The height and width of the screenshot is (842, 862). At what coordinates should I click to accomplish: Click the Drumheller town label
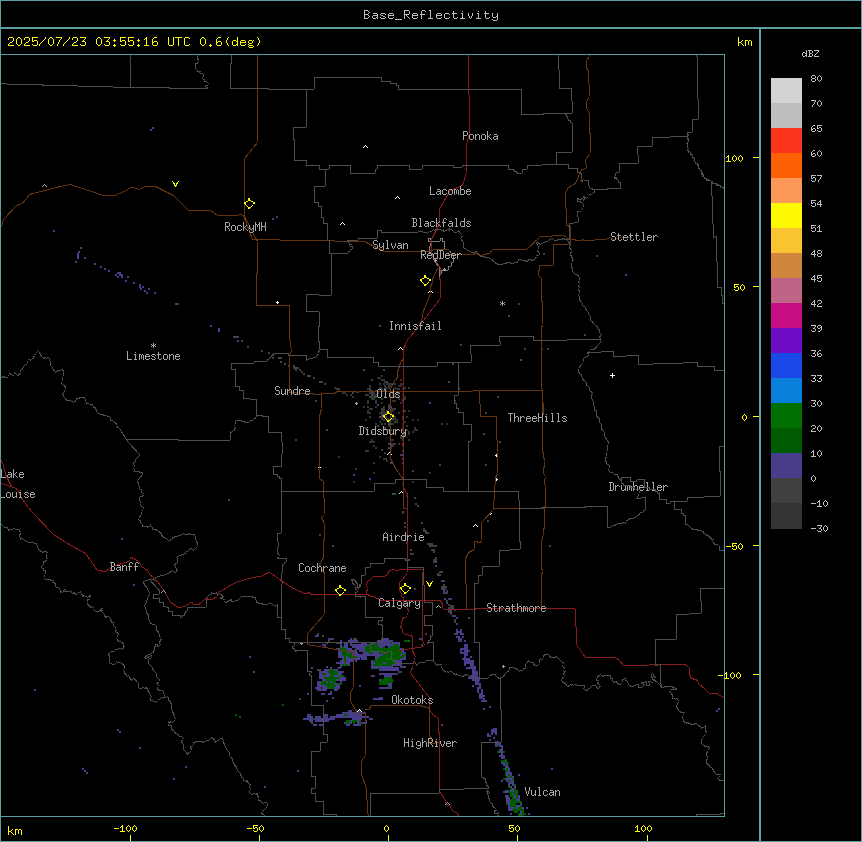tap(638, 487)
